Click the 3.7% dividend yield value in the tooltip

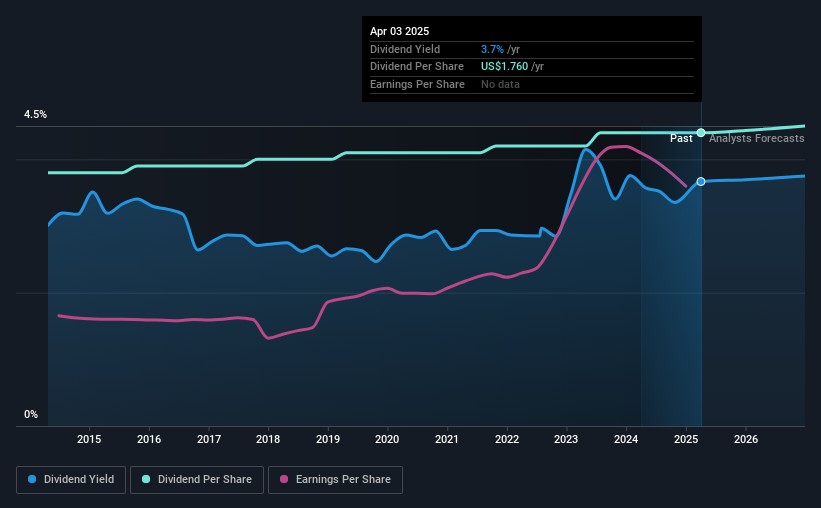(x=492, y=49)
